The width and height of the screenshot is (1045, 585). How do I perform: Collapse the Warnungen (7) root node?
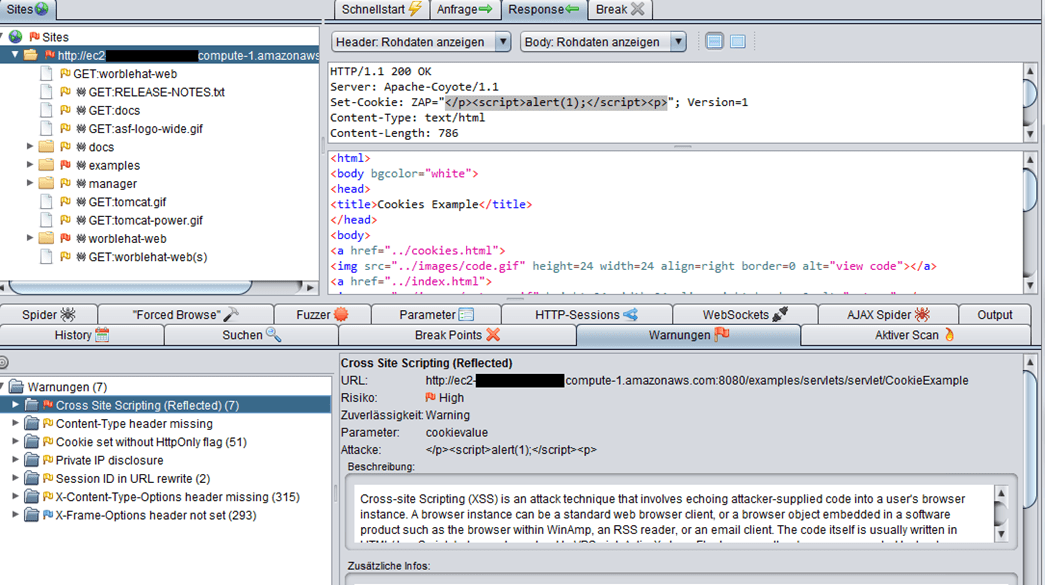click(x=4, y=387)
